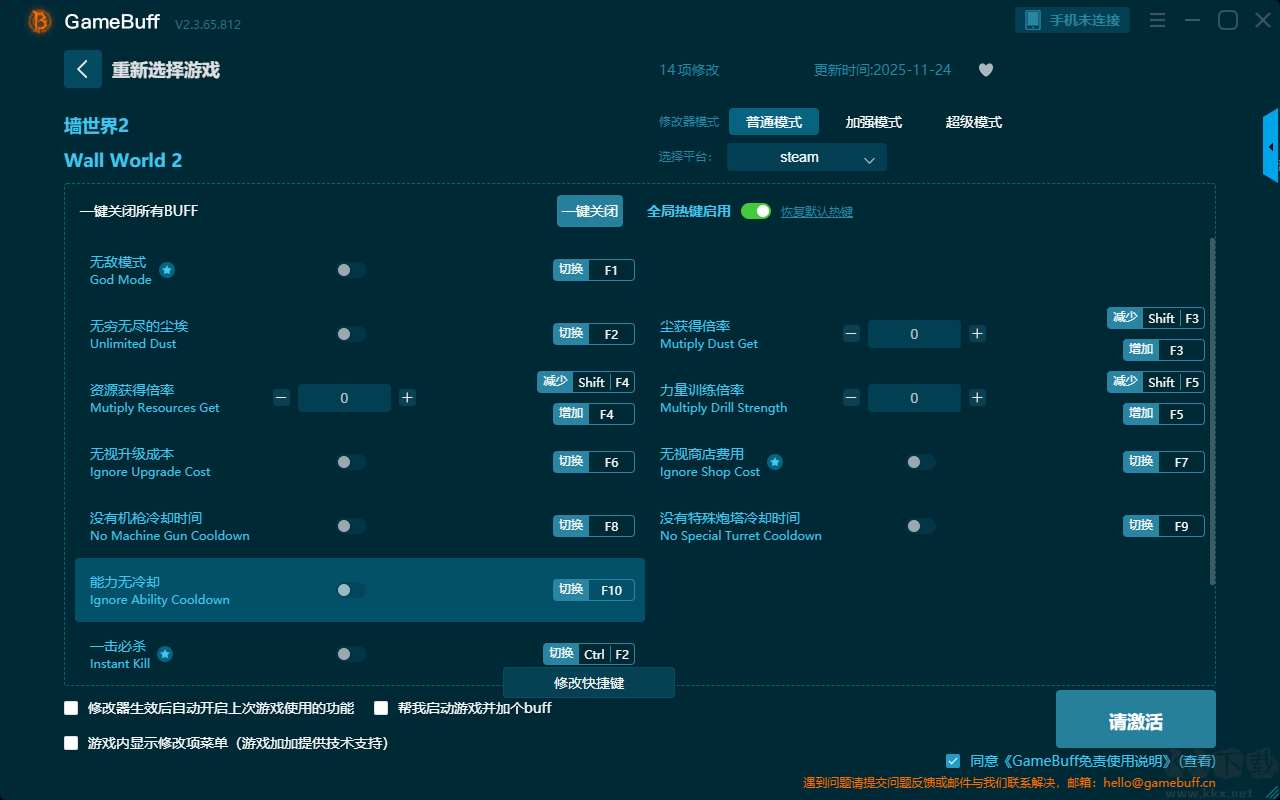Viewport: 1280px width, 800px height.
Task: Select 加强模式 mode tab
Action: pyautogui.click(x=874, y=122)
